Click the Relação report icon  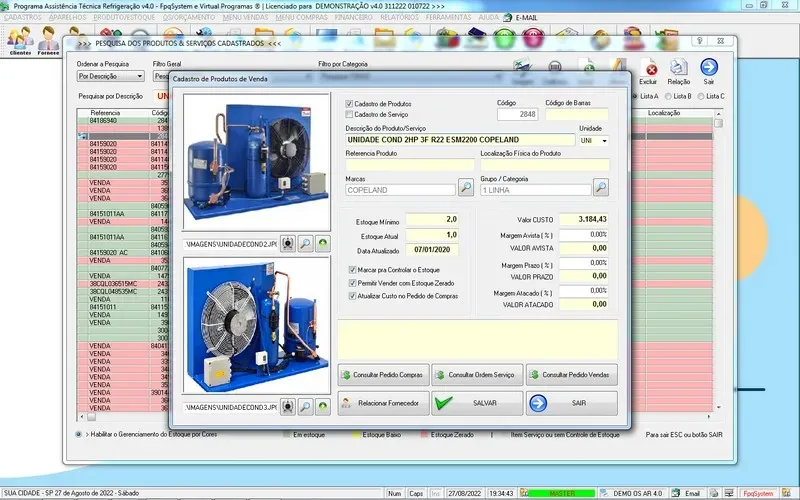(x=679, y=69)
